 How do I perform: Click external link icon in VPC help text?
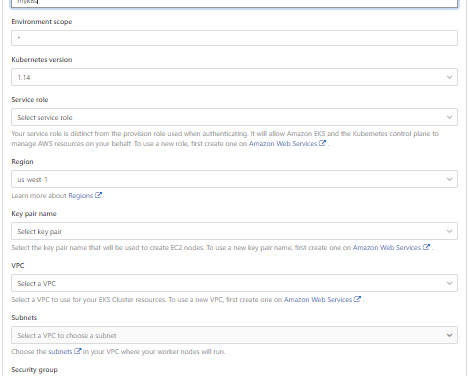[x=357, y=299]
